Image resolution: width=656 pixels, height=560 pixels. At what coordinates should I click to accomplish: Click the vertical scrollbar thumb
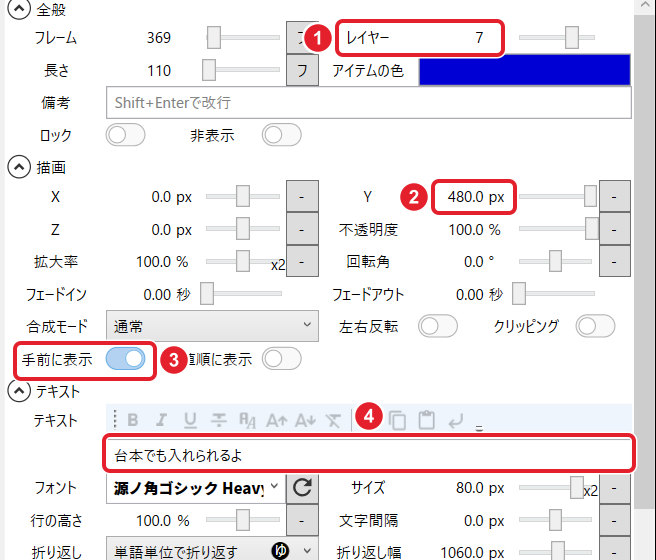[645, 261]
